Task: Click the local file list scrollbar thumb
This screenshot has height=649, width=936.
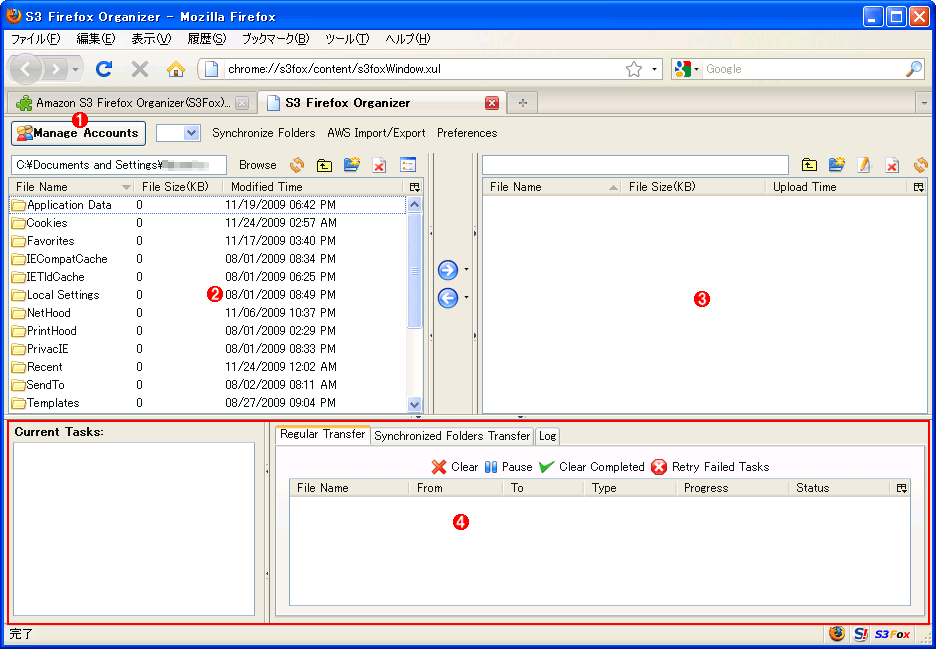Action: 414,270
